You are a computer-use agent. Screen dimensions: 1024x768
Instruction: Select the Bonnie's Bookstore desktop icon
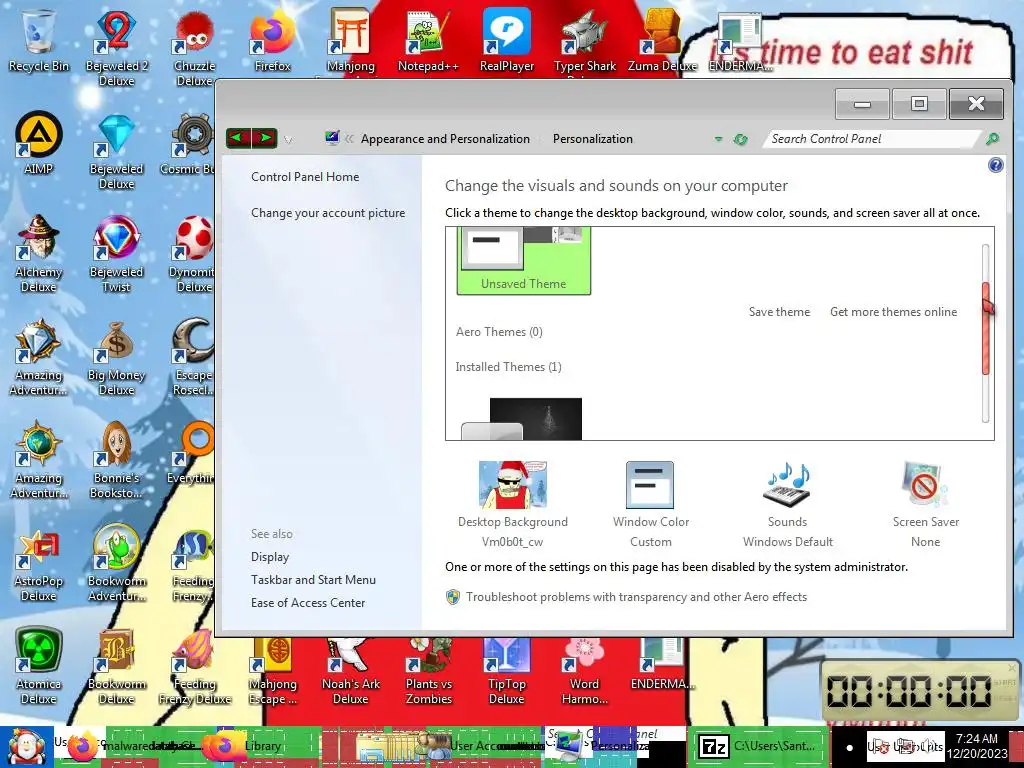tap(116, 460)
